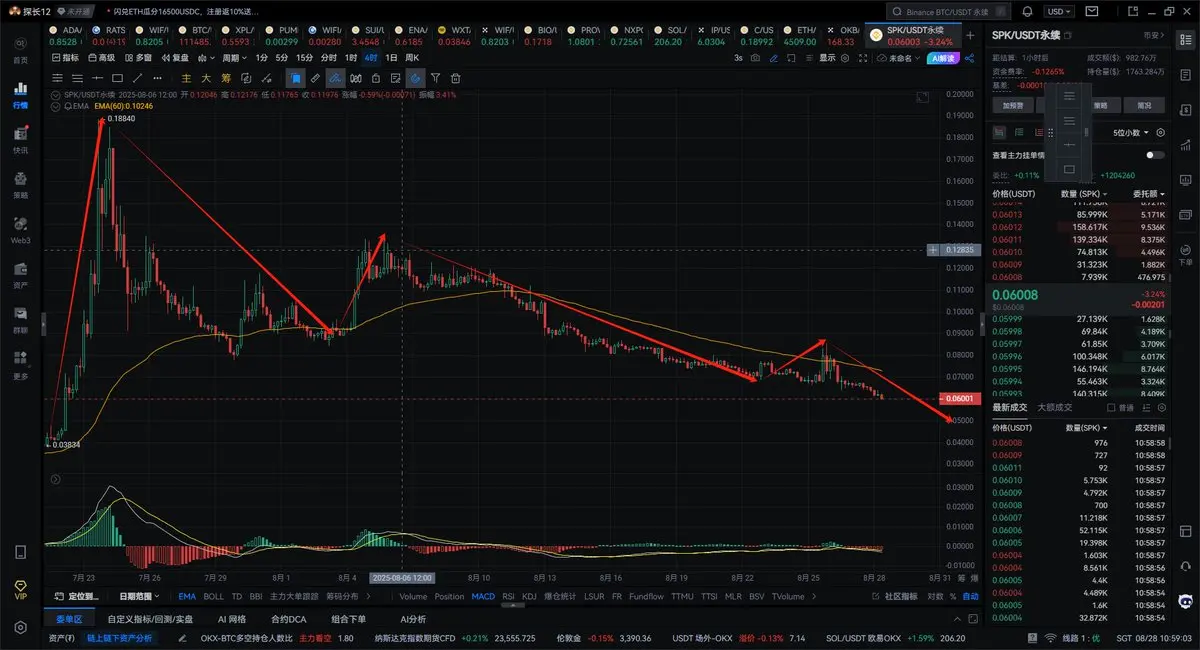Open the VIP diamond icon in sidebar
The image size is (1200, 650).
20,588
